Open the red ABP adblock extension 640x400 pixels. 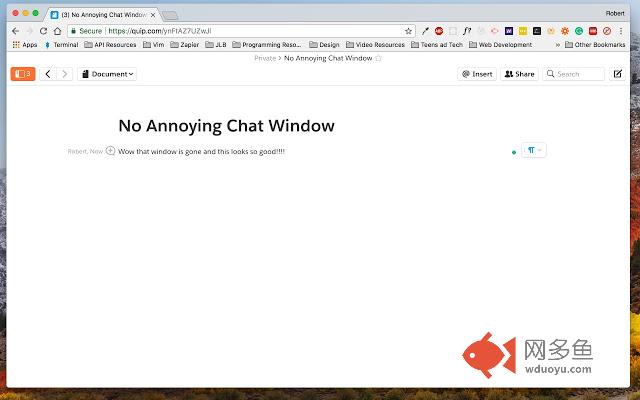[x=439, y=31]
